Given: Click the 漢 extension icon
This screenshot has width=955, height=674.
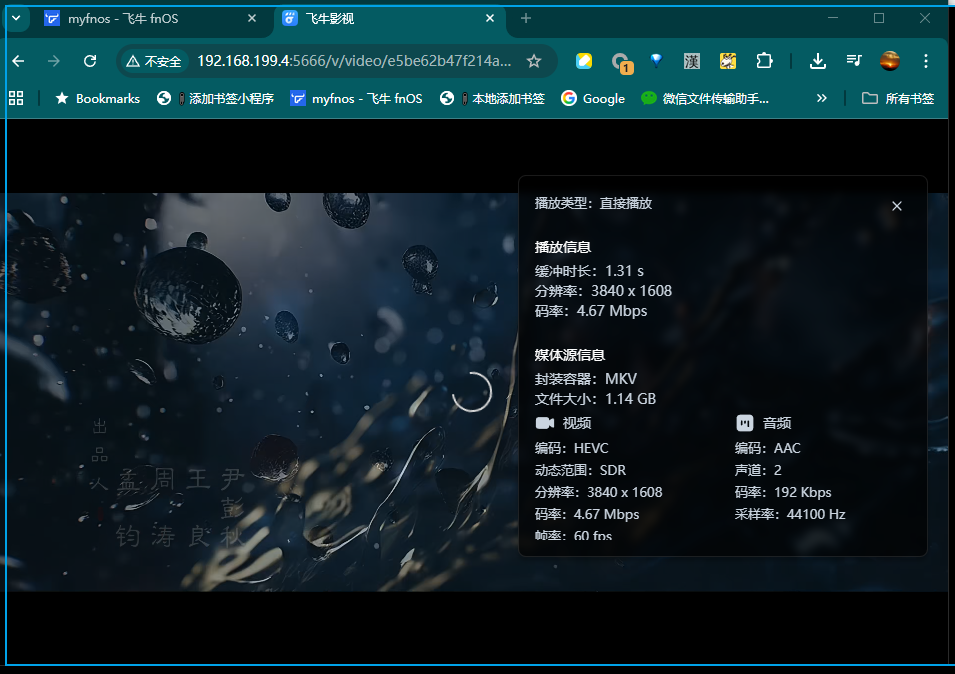Looking at the screenshot, I should [x=692, y=61].
